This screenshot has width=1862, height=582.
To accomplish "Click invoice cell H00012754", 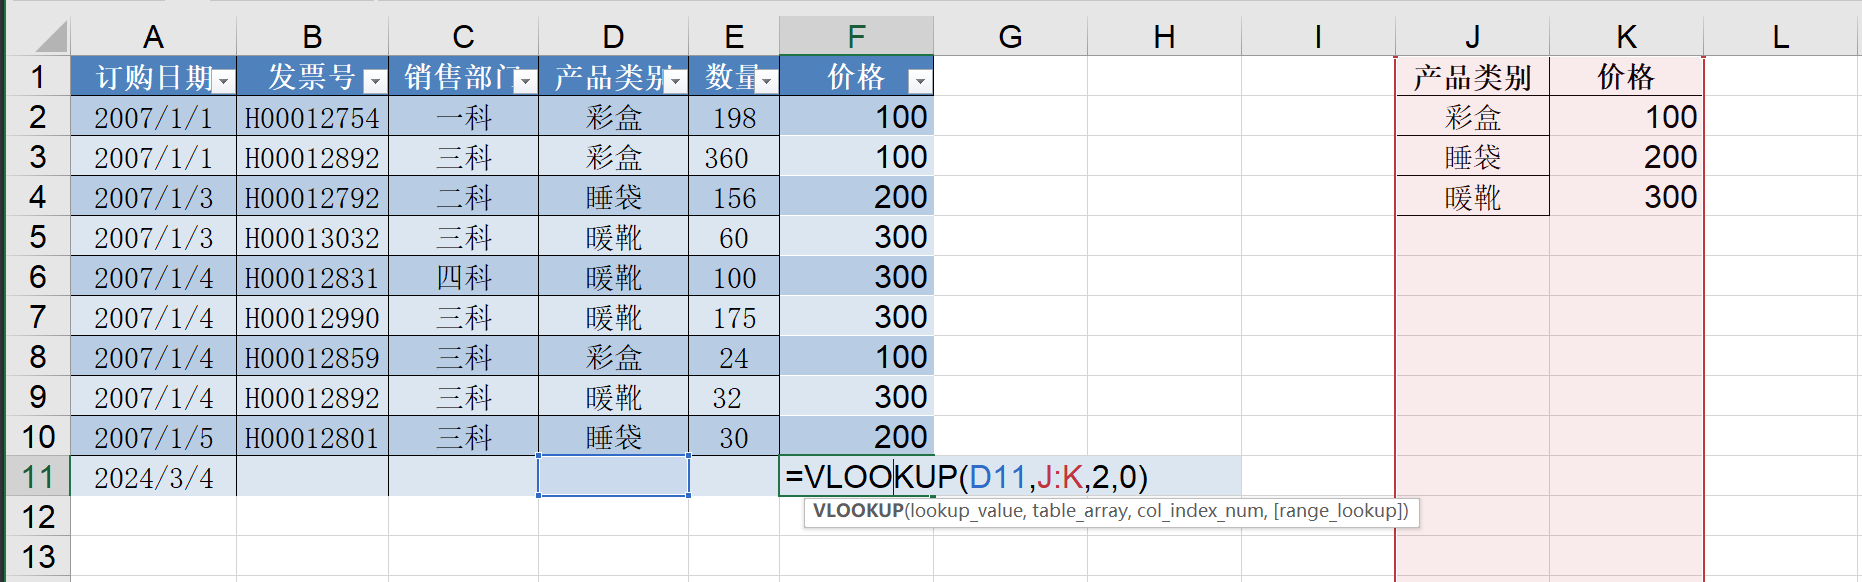I will (x=312, y=117).
